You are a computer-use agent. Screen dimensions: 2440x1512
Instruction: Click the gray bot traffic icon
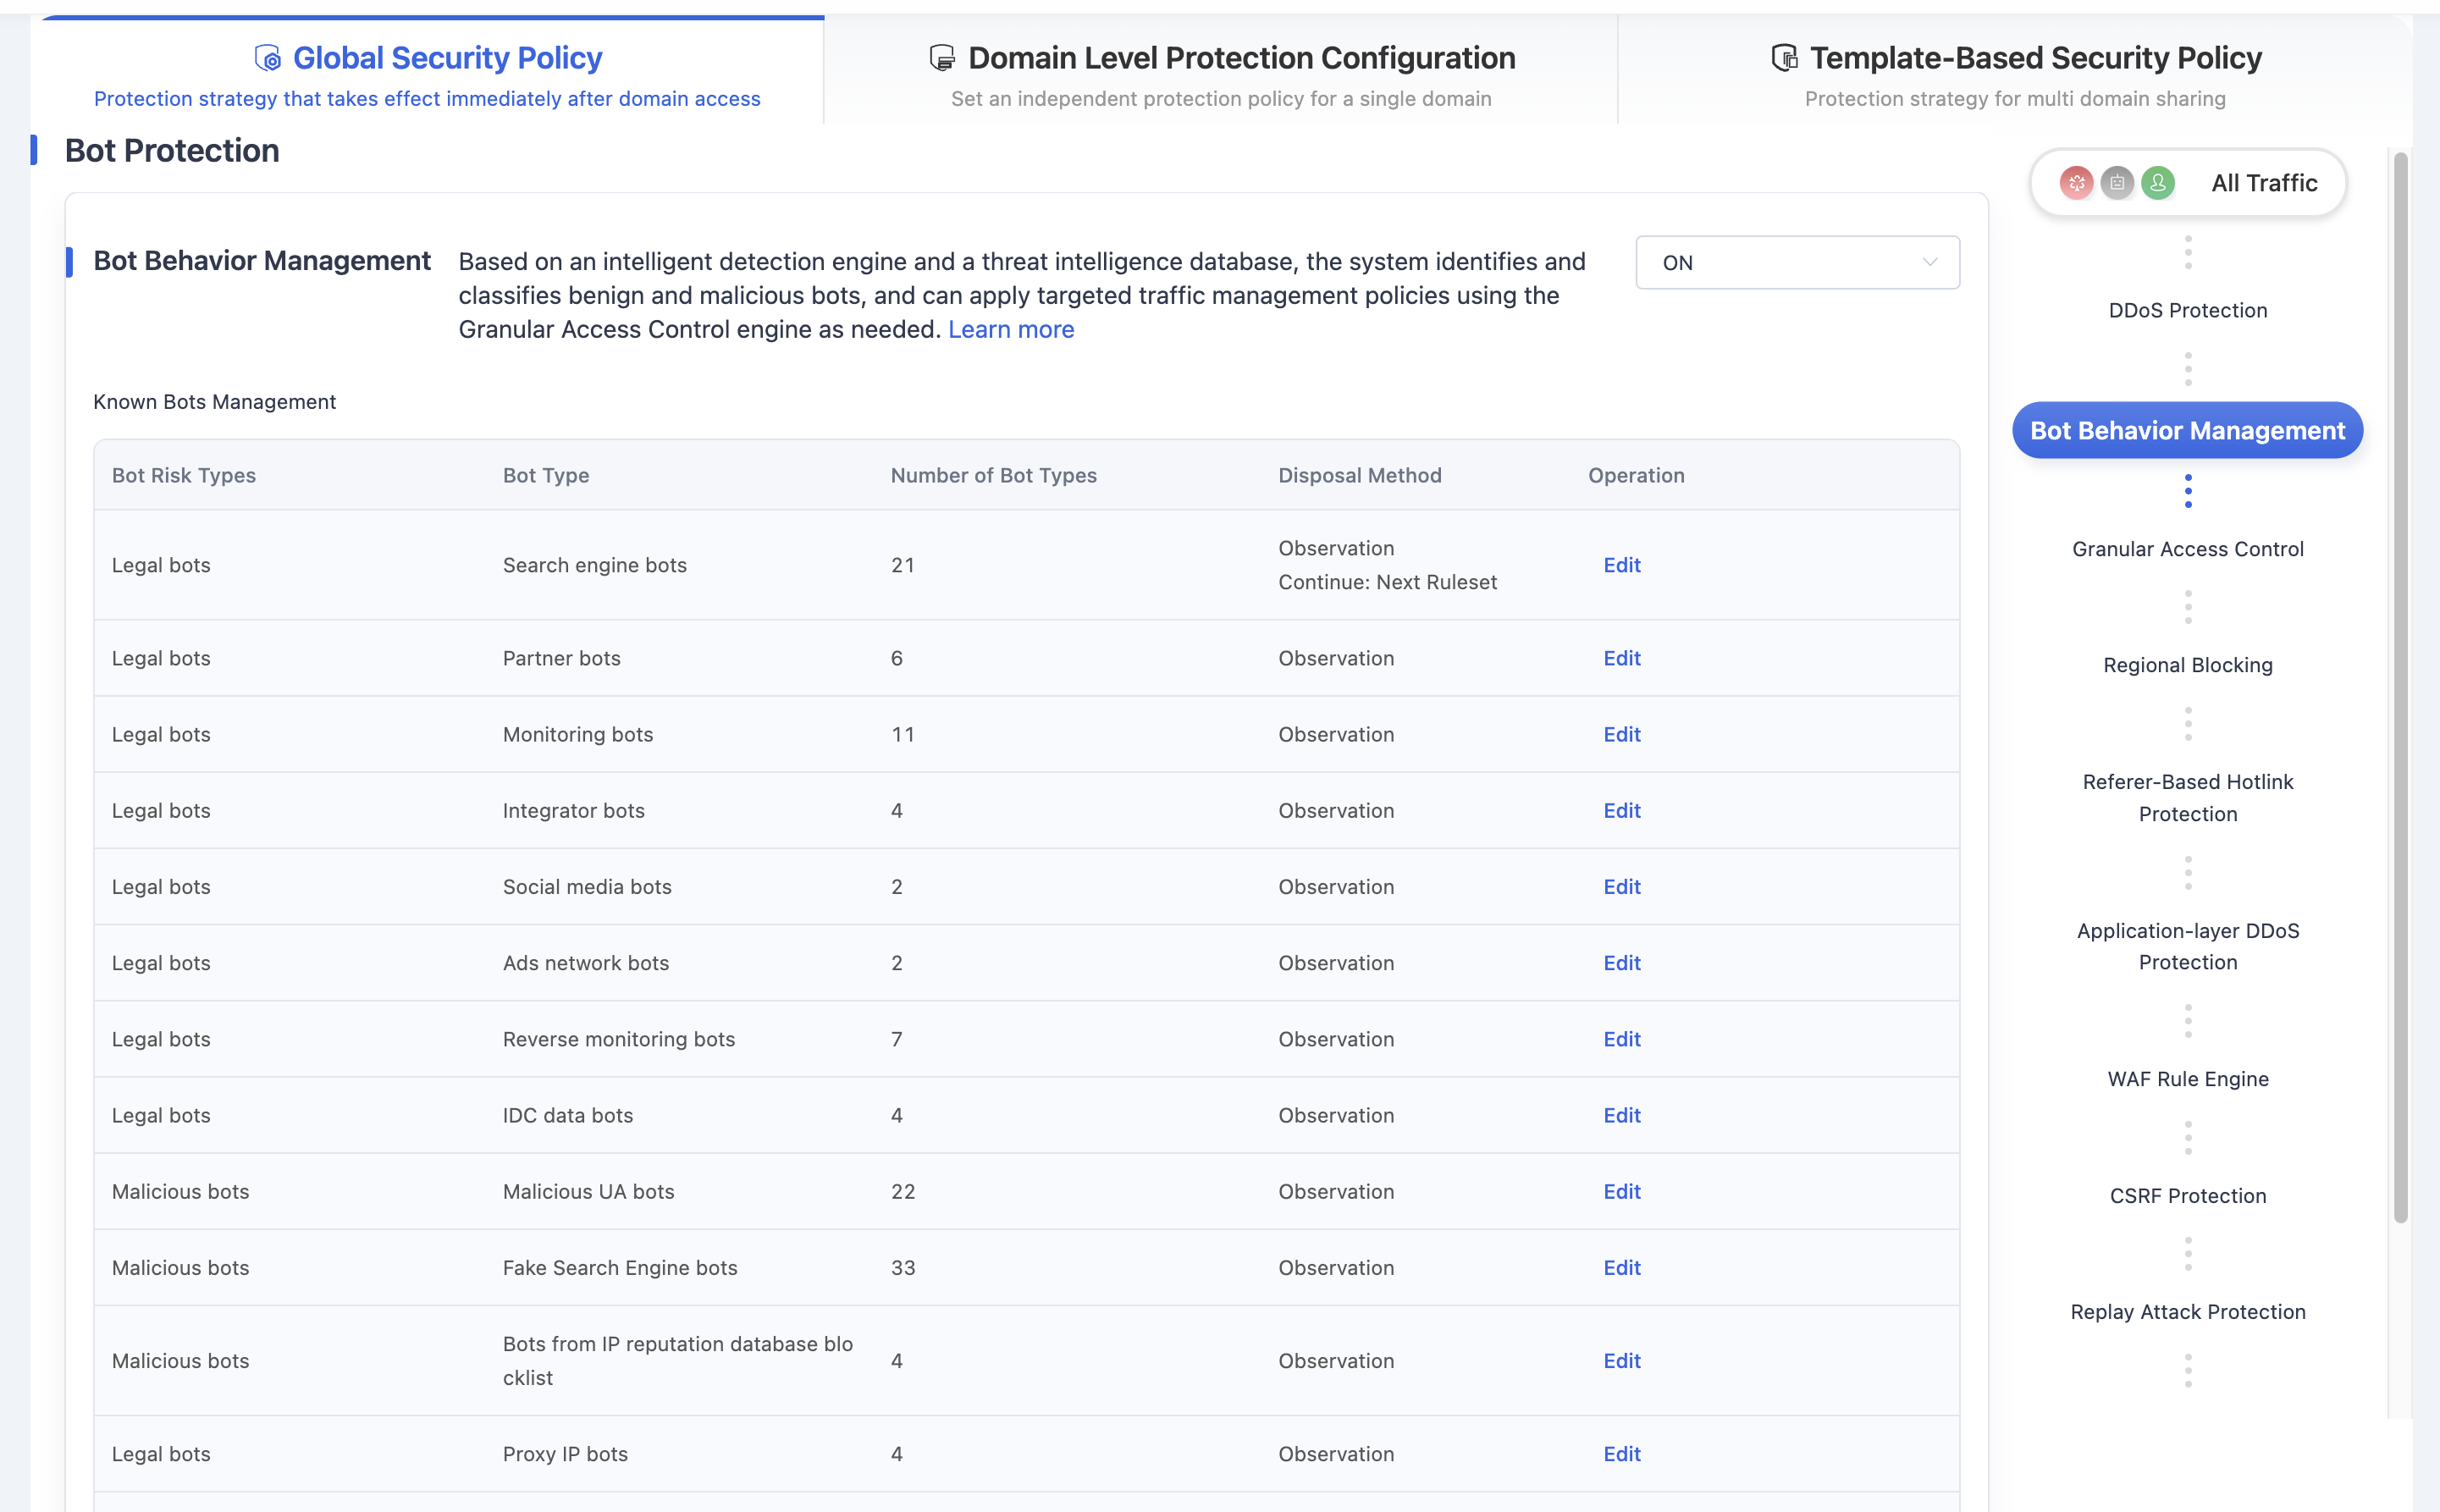2117,183
